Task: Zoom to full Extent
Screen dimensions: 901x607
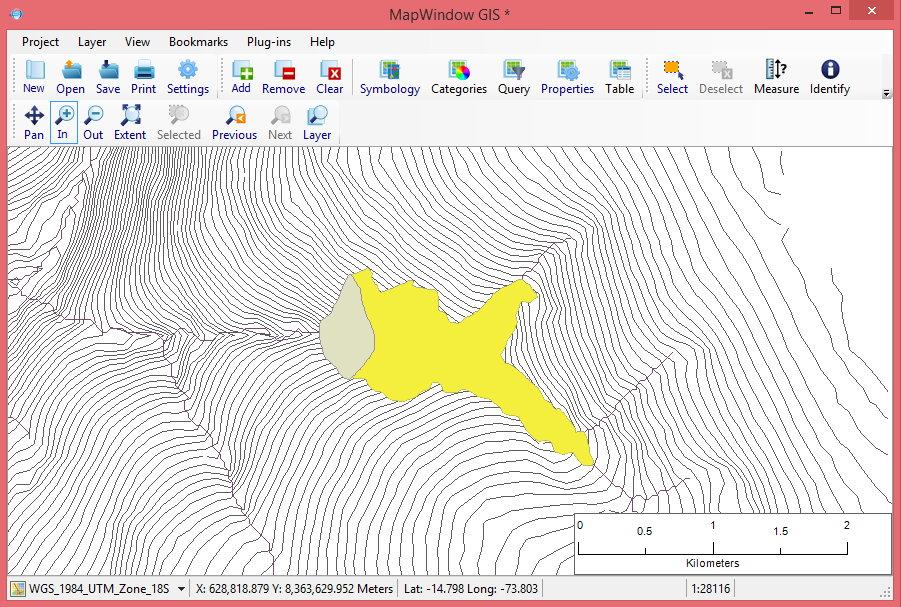Action: [x=130, y=122]
